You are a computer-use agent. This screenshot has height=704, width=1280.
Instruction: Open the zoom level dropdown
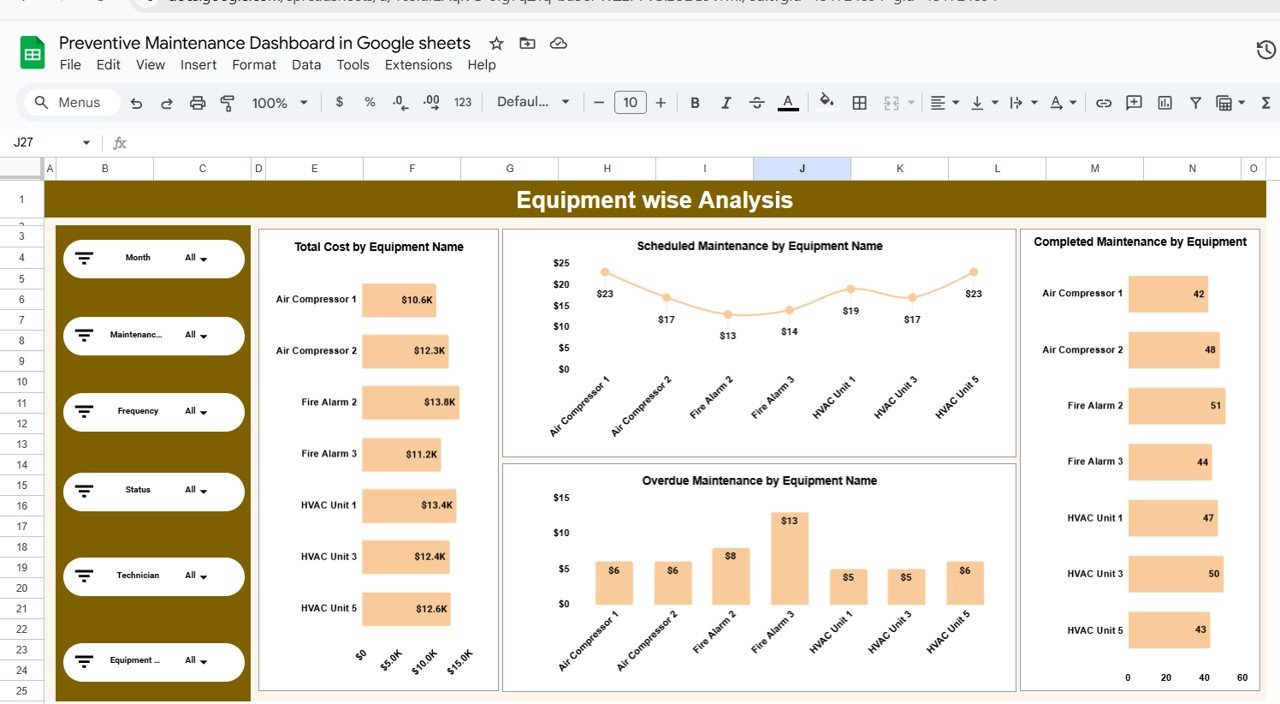coord(279,102)
